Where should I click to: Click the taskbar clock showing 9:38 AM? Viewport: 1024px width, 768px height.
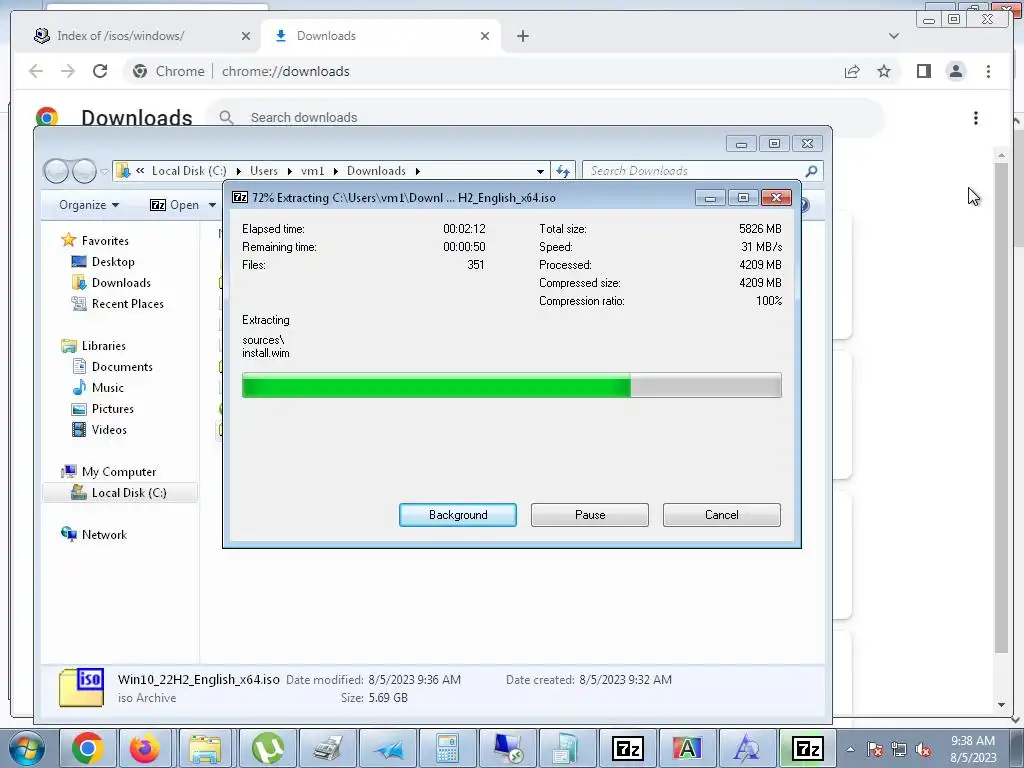pos(972,749)
